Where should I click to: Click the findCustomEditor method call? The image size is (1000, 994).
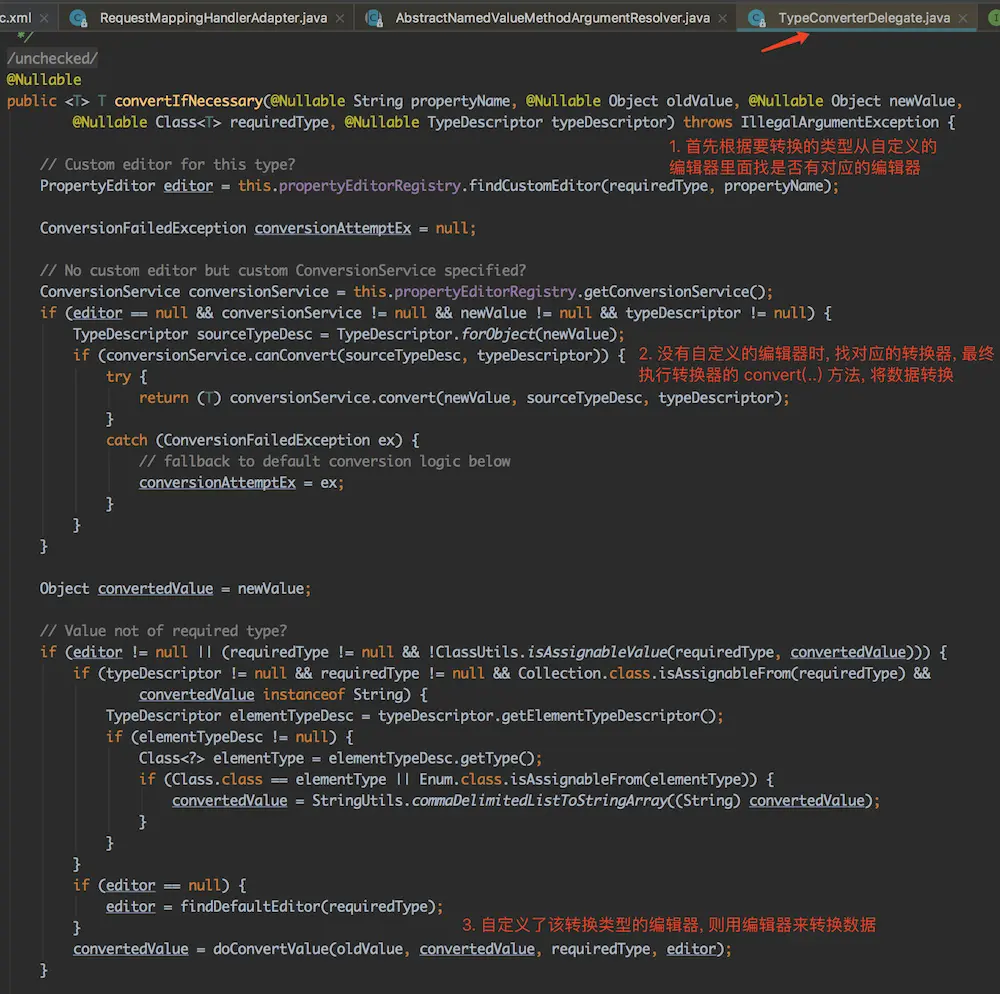(x=533, y=186)
